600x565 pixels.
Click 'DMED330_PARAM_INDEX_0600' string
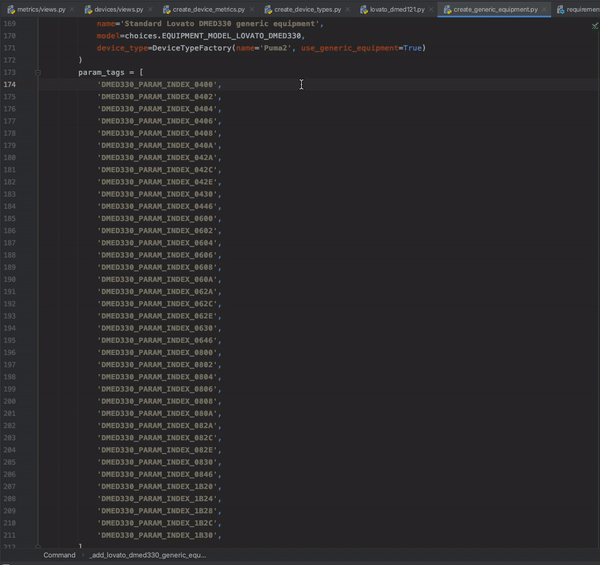click(157, 218)
